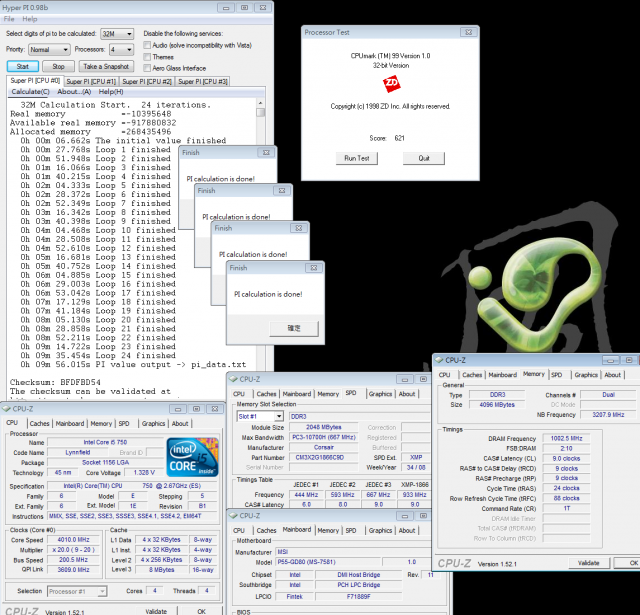Open the Processor #1 selection dropdown

tap(77, 591)
